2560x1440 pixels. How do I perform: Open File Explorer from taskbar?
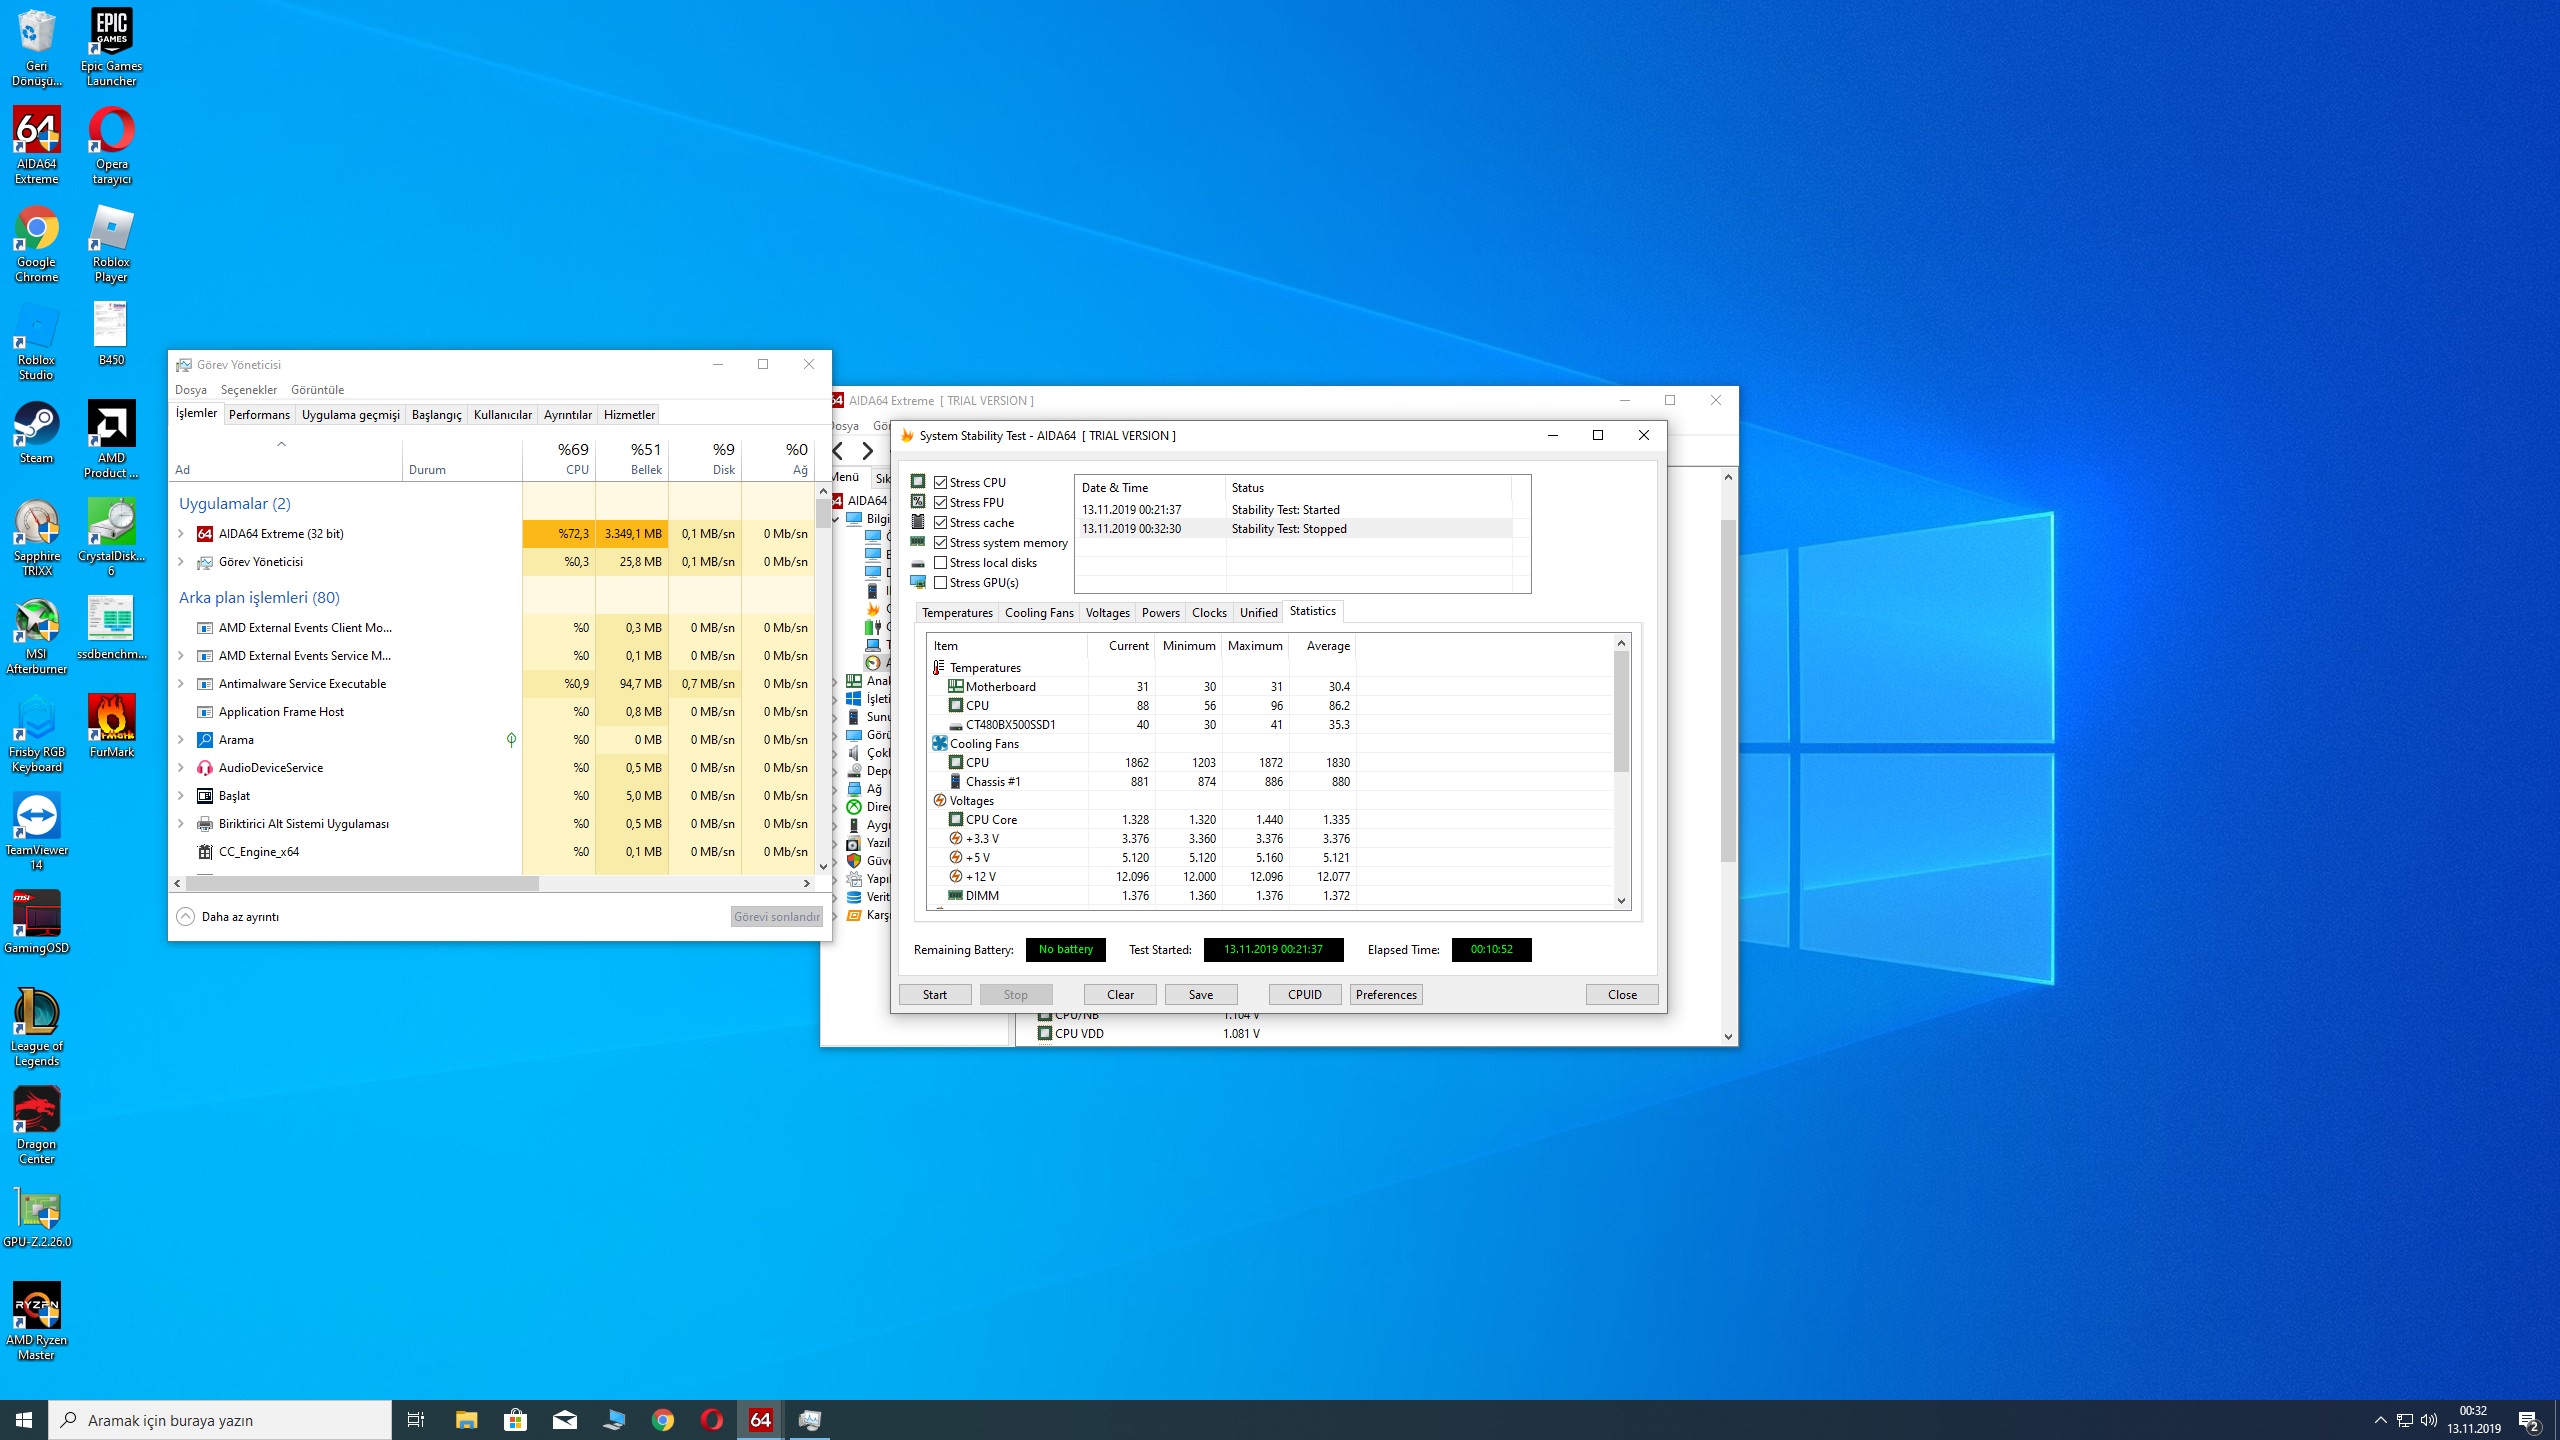pos(467,1420)
